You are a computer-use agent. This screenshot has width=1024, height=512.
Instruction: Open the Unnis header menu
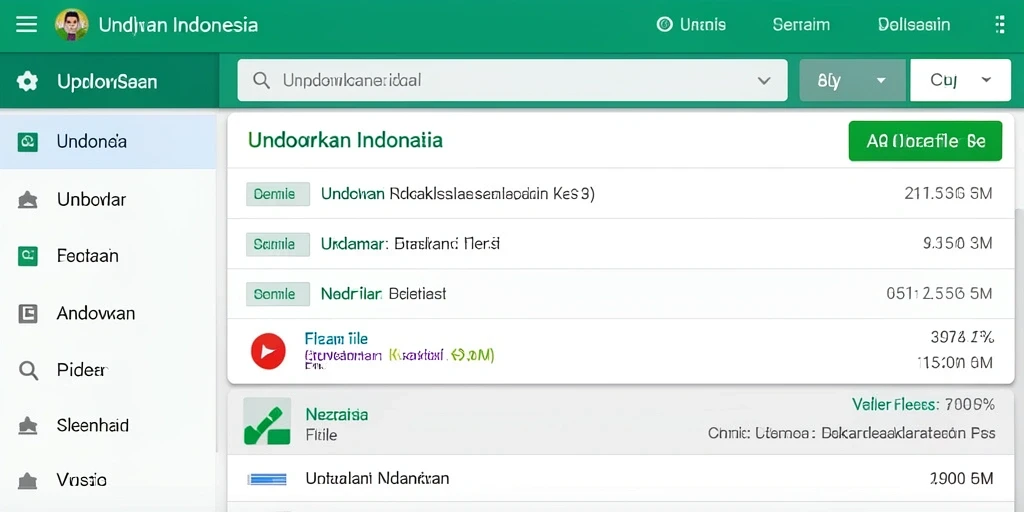[x=692, y=25]
